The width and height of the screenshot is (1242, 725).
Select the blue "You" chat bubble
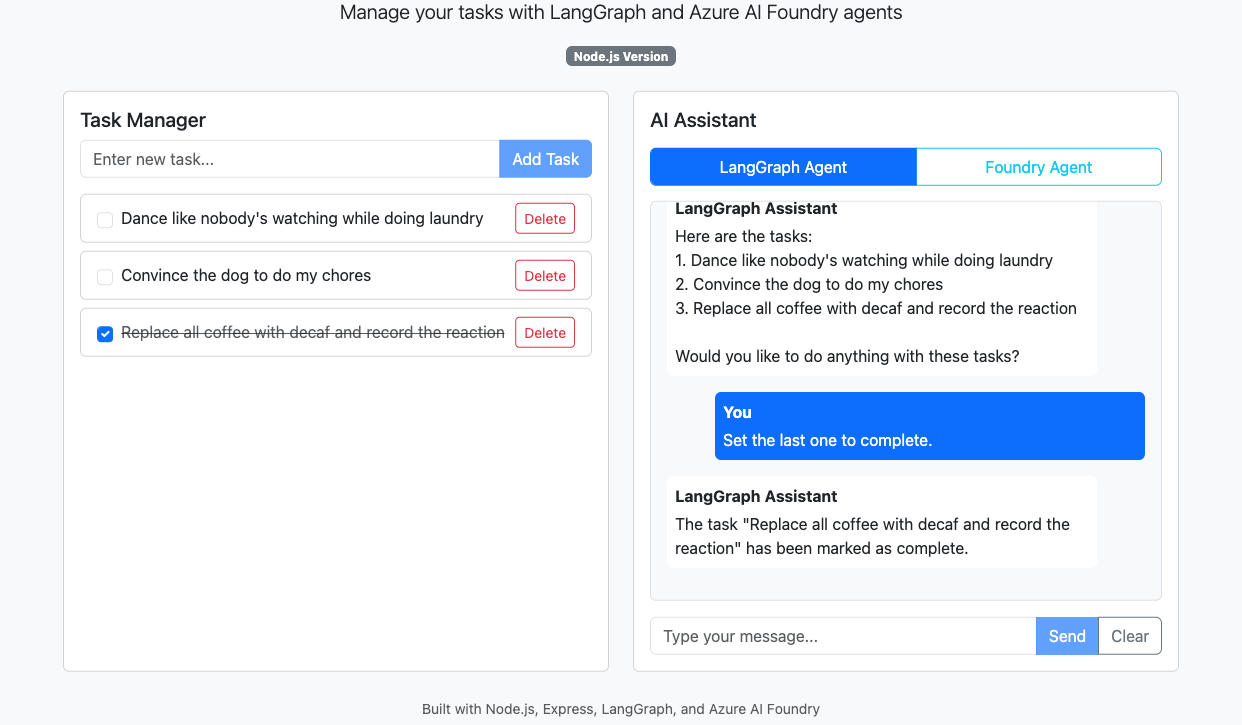click(929, 426)
